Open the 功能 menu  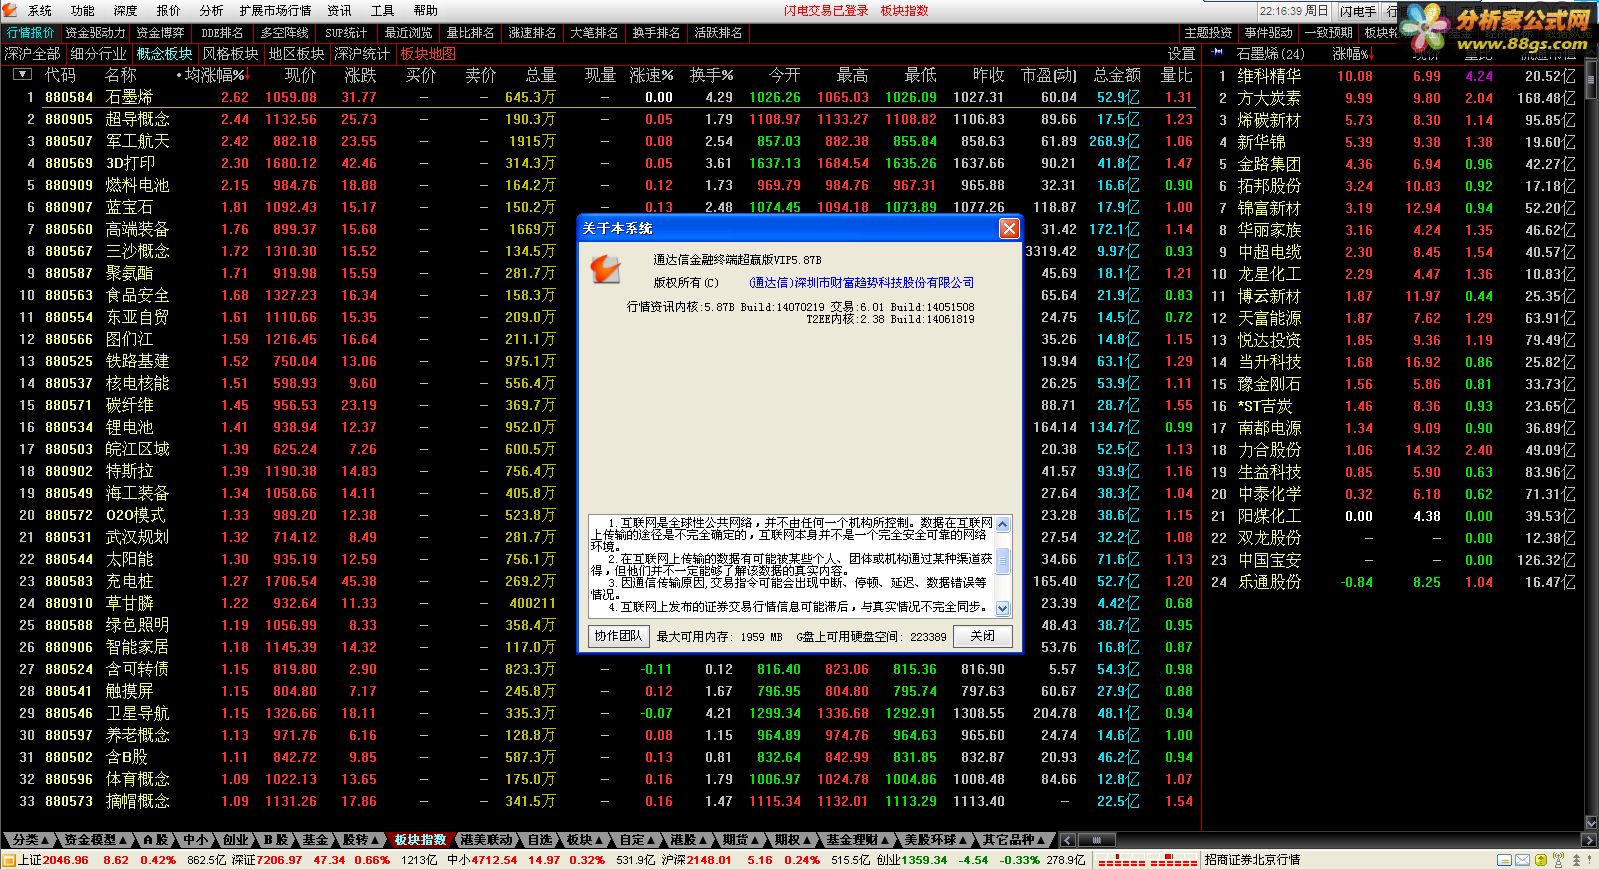point(83,10)
